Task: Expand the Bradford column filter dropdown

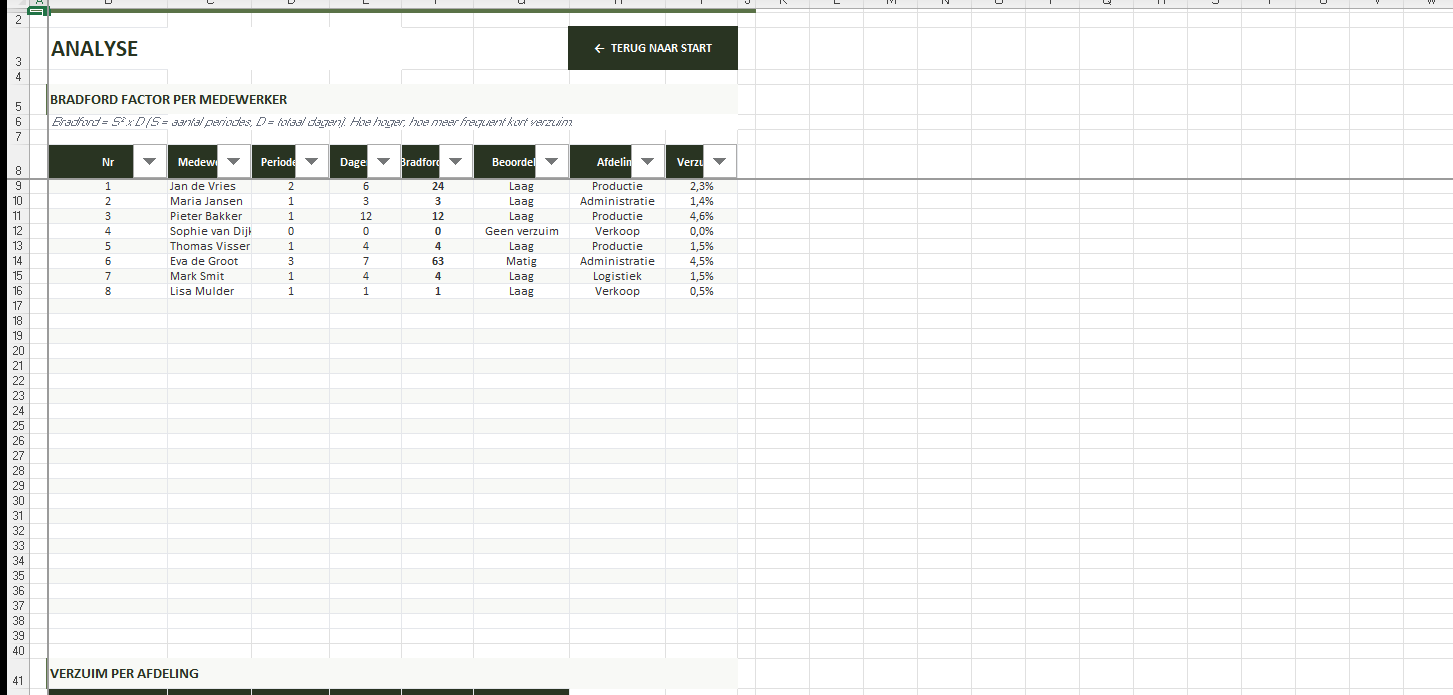Action: tap(456, 161)
